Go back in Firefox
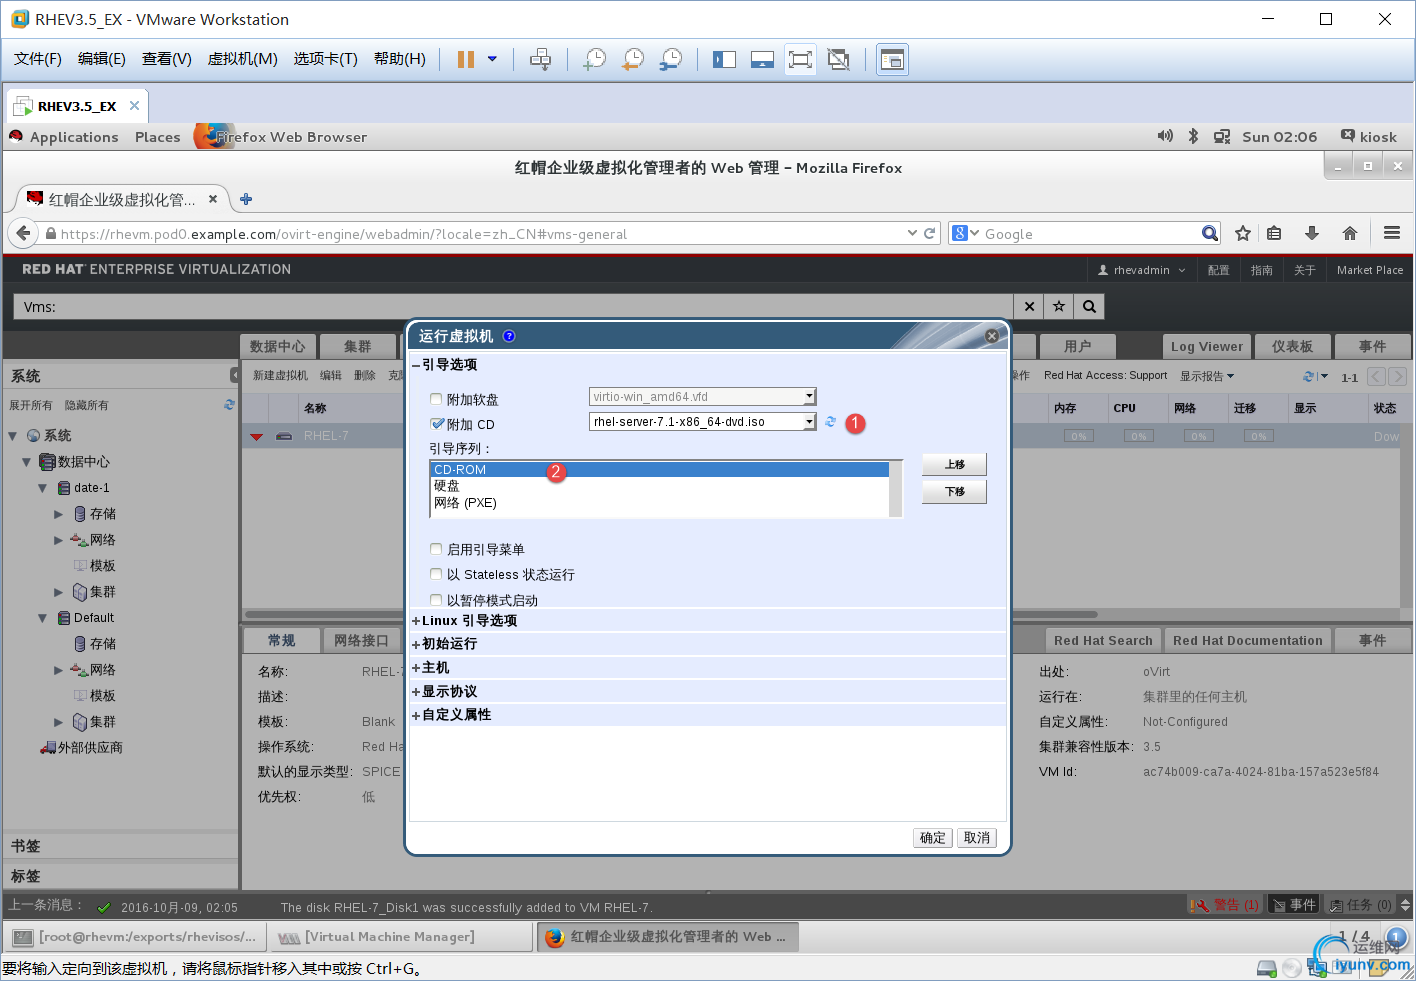Viewport: 1416px width, 981px height. click(23, 233)
